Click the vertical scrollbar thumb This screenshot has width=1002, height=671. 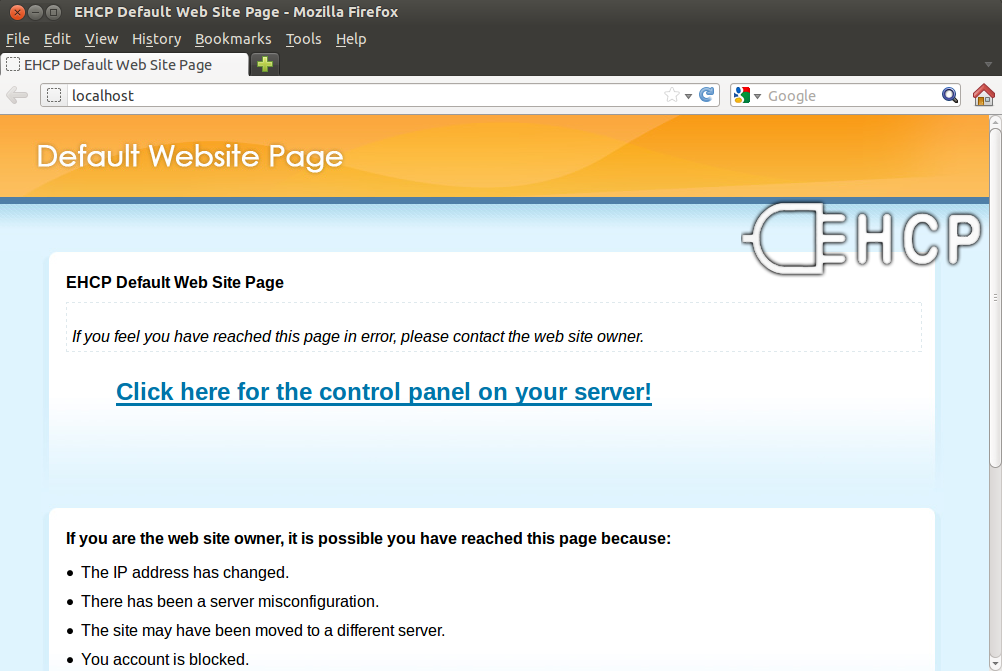(995, 298)
